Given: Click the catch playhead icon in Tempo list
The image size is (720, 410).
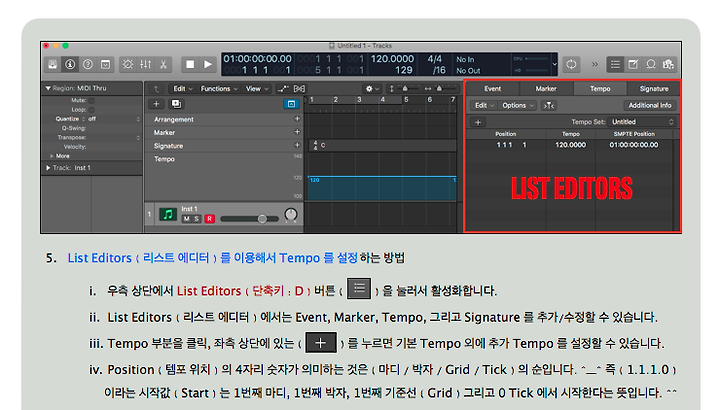Looking at the screenshot, I should (549, 106).
